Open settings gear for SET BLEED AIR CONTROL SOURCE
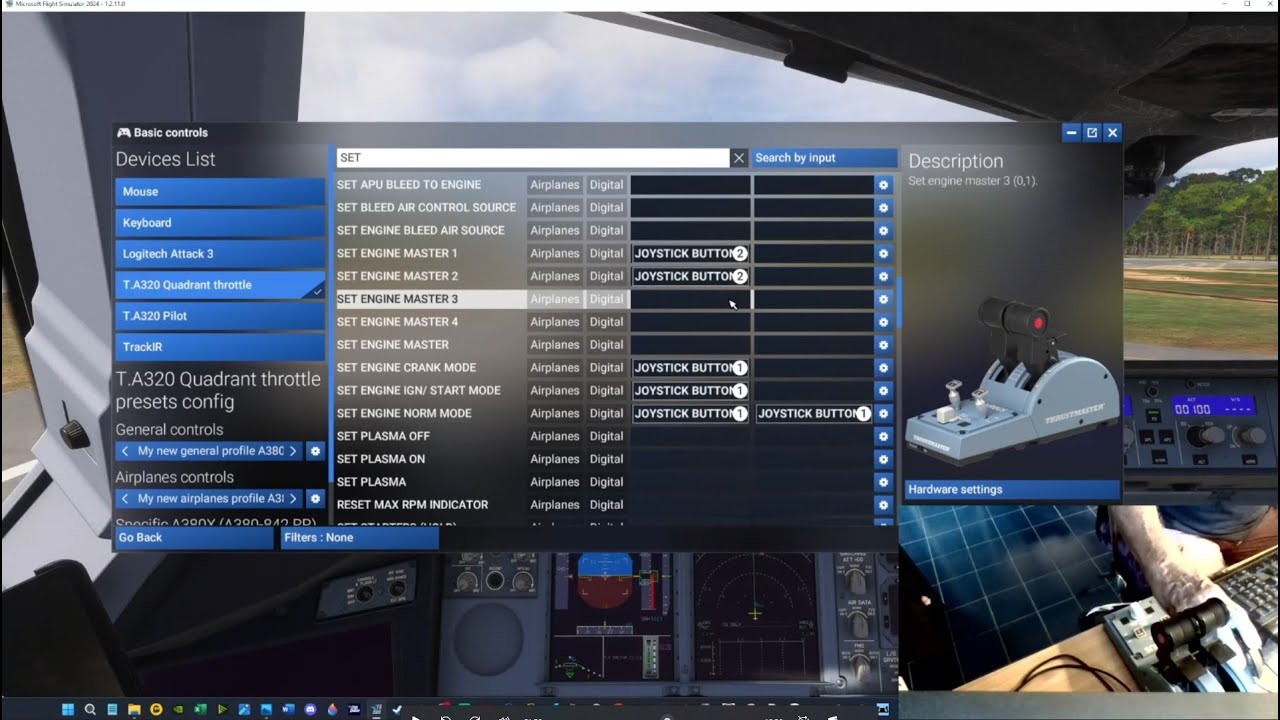Image resolution: width=1280 pixels, height=720 pixels. pos(883,208)
